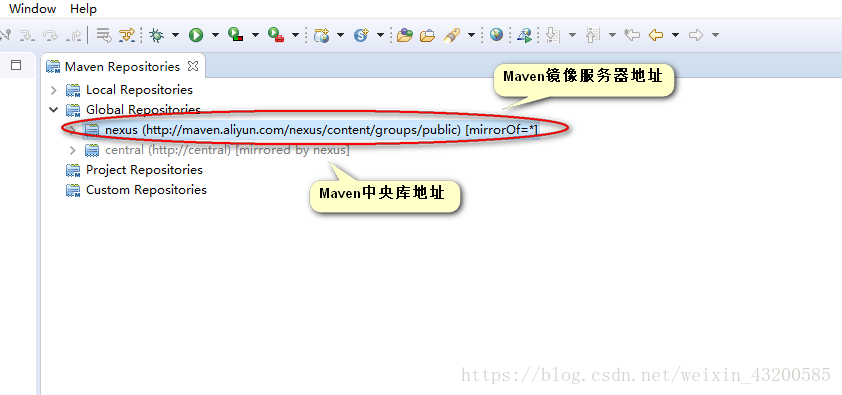The width and height of the screenshot is (842, 395).
Task: Click the restore icon in the left minimized panel
Action: click(x=16, y=65)
